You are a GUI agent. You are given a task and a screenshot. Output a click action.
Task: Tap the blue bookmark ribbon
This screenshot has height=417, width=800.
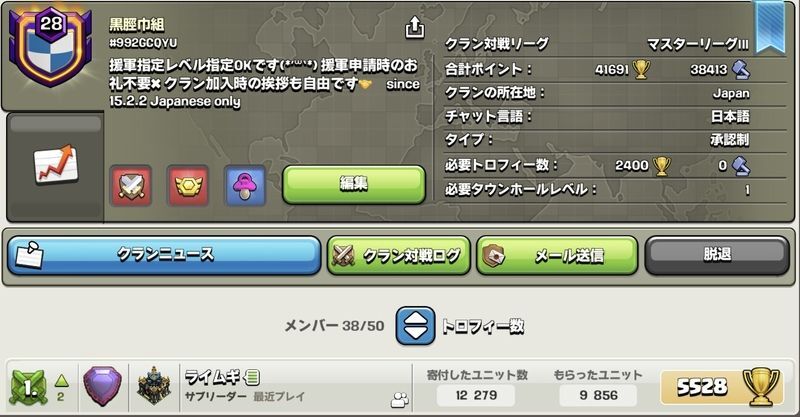(x=770, y=27)
